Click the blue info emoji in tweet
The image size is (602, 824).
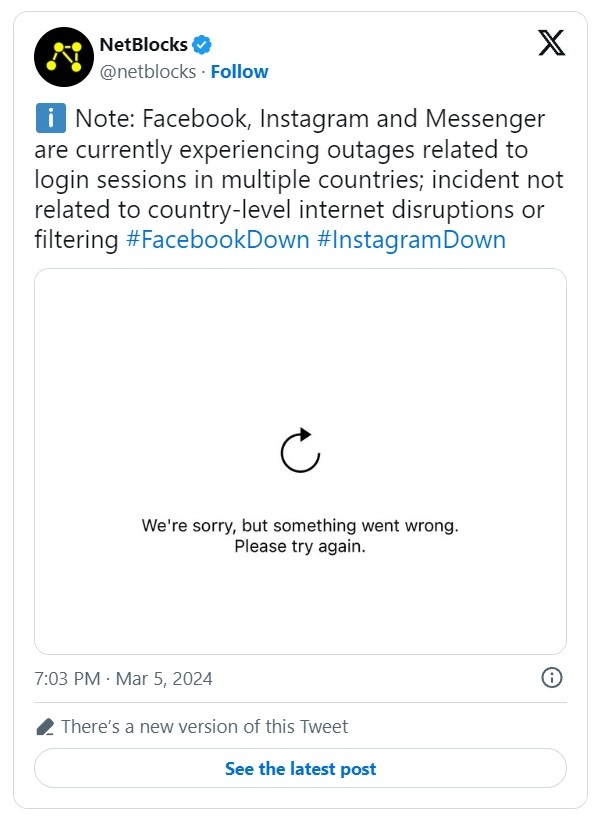pyautogui.click(x=49, y=120)
